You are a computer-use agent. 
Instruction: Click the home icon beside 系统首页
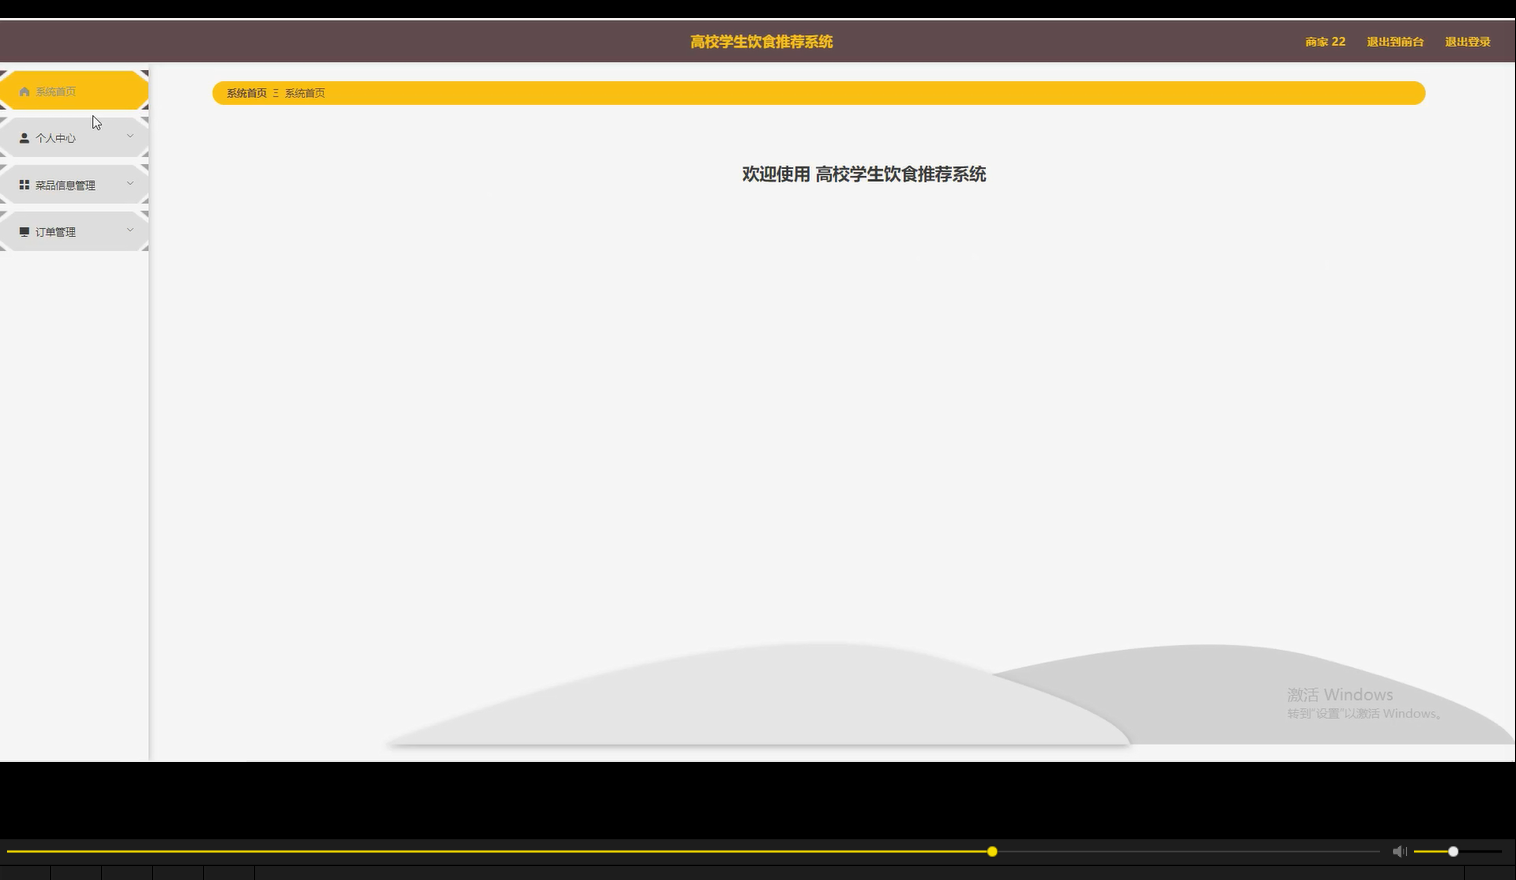24,90
